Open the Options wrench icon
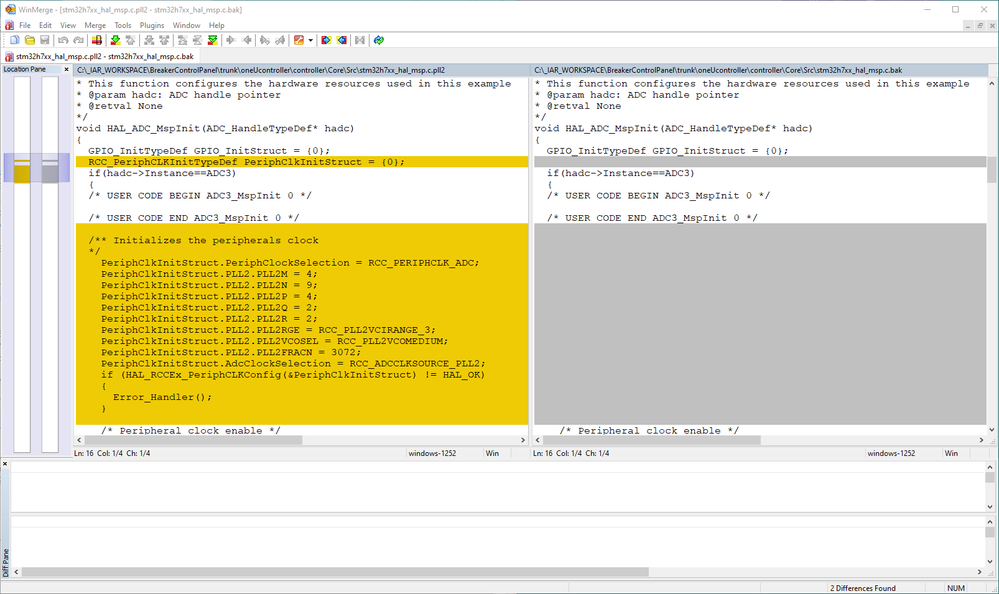The image size is (999, 594). tap(299, 40)
